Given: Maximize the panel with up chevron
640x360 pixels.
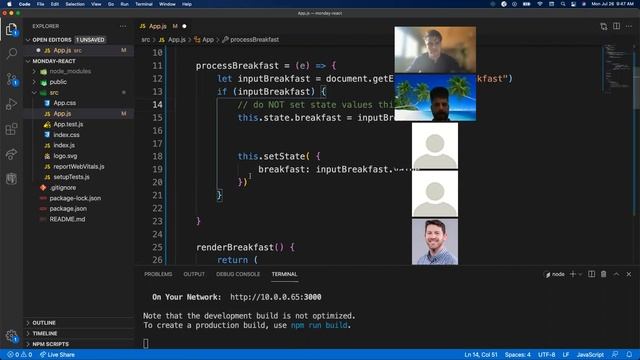Looking at the screenshot, I should (616, 274).
